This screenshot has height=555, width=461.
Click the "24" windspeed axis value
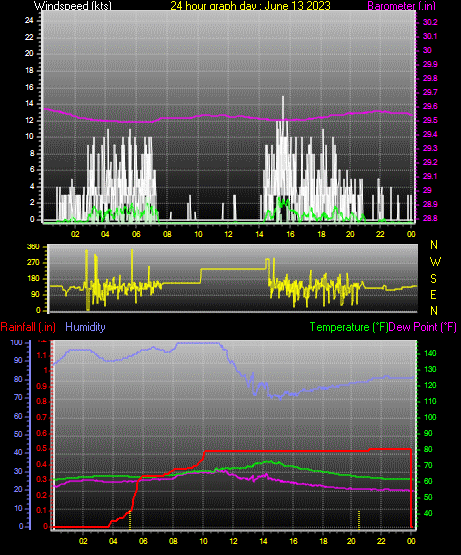[x=29, y=20]
